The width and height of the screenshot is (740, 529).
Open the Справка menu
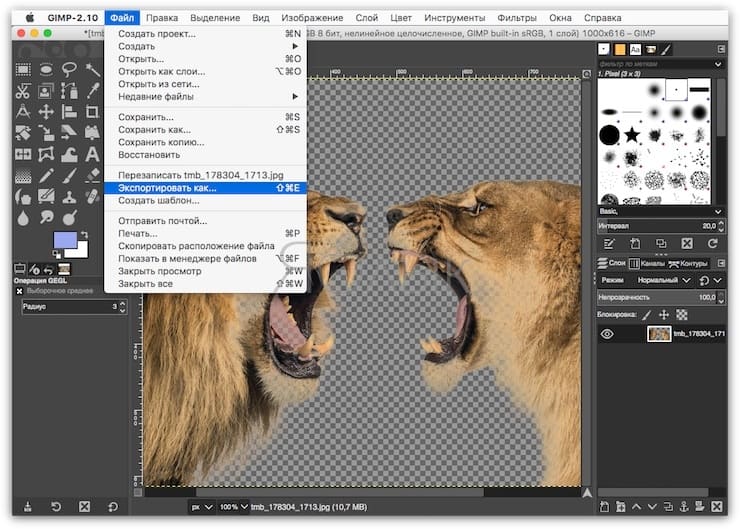point(602,18)
